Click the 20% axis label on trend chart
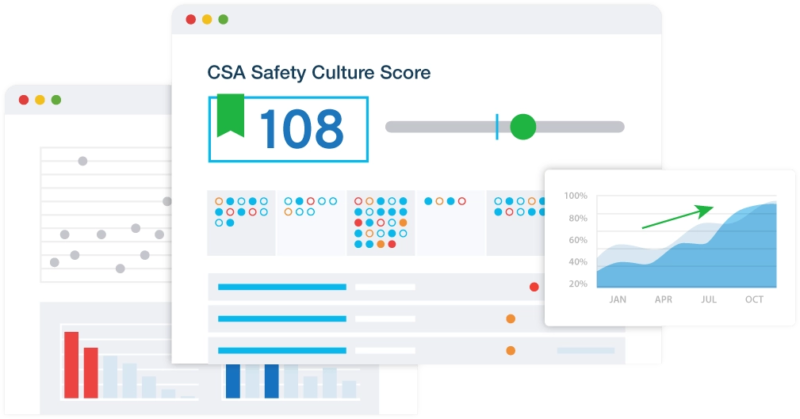The height and width of the screenshot is (419, 800). coord(578,284)
